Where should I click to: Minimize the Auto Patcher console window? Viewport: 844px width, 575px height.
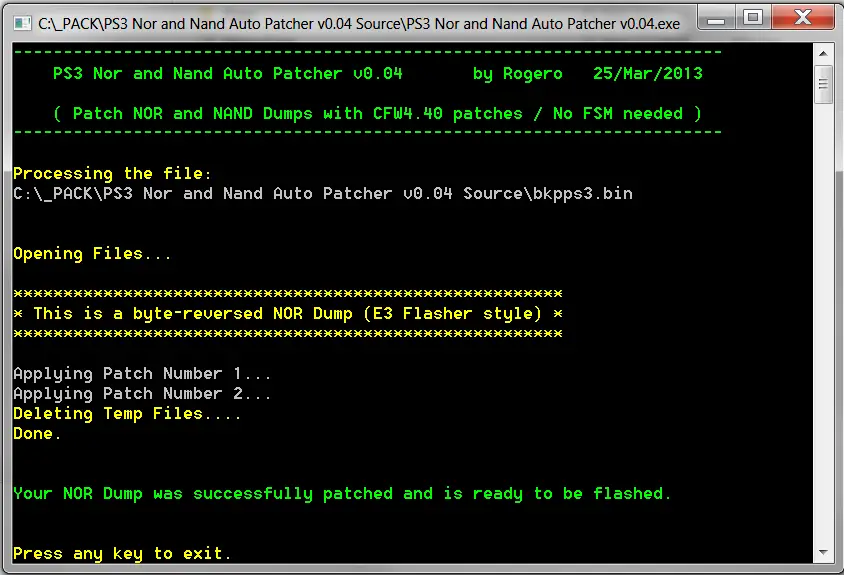pos(716,18)
